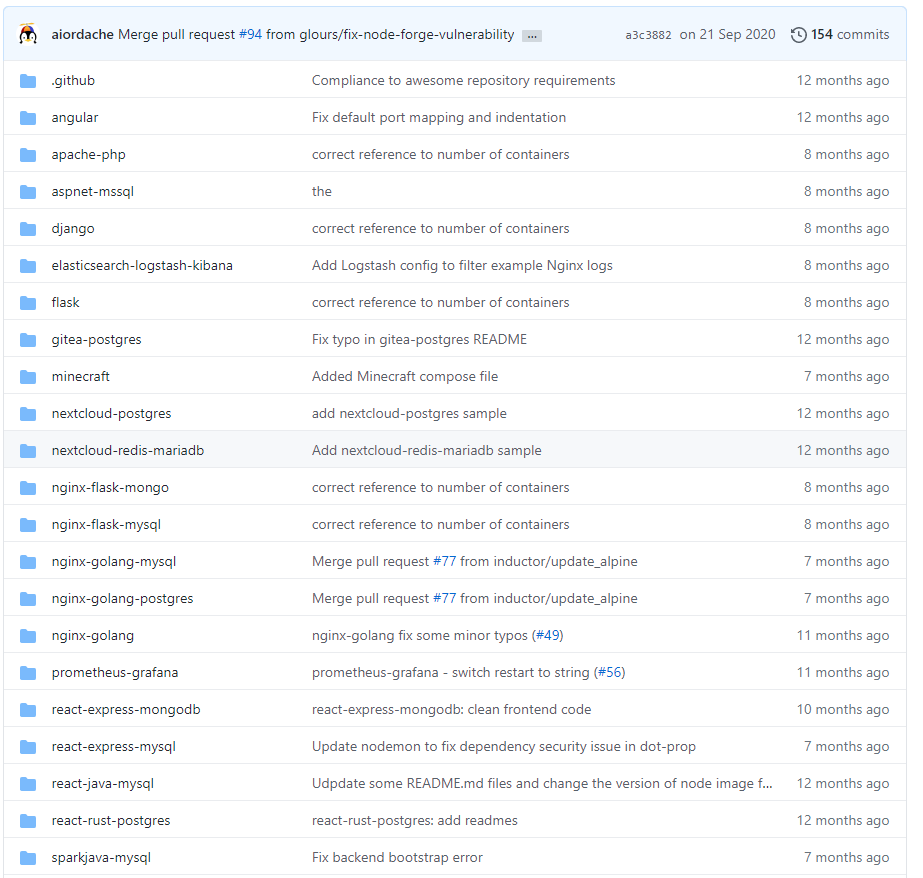Viewport: 923px width, 878px height.
Task: Click the prometheus-grafana folder icon
Action: 28,673
